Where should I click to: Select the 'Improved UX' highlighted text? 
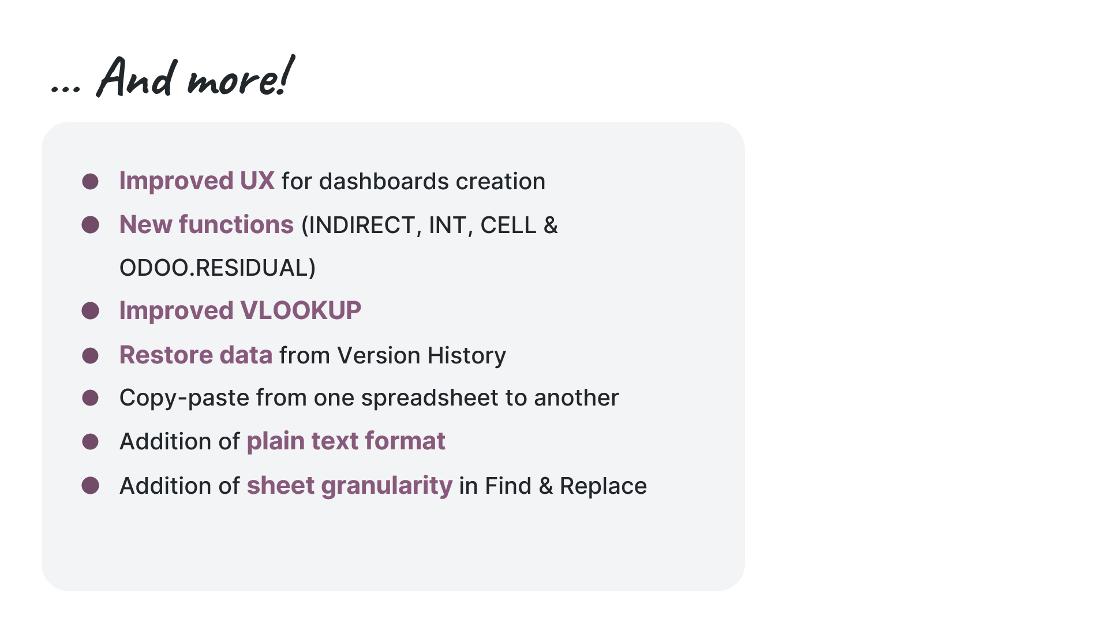[x=196, y=181]
